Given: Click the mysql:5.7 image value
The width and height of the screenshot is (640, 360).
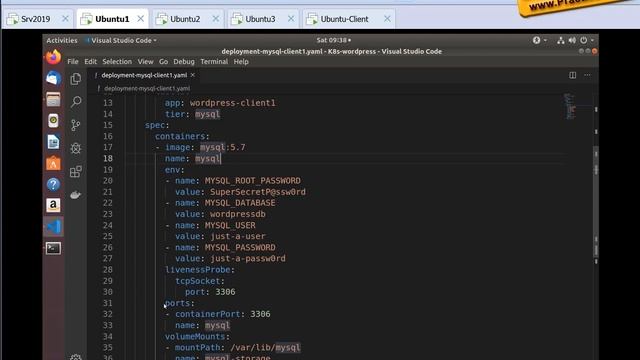Looking at the screenshot, I should 222,147.
